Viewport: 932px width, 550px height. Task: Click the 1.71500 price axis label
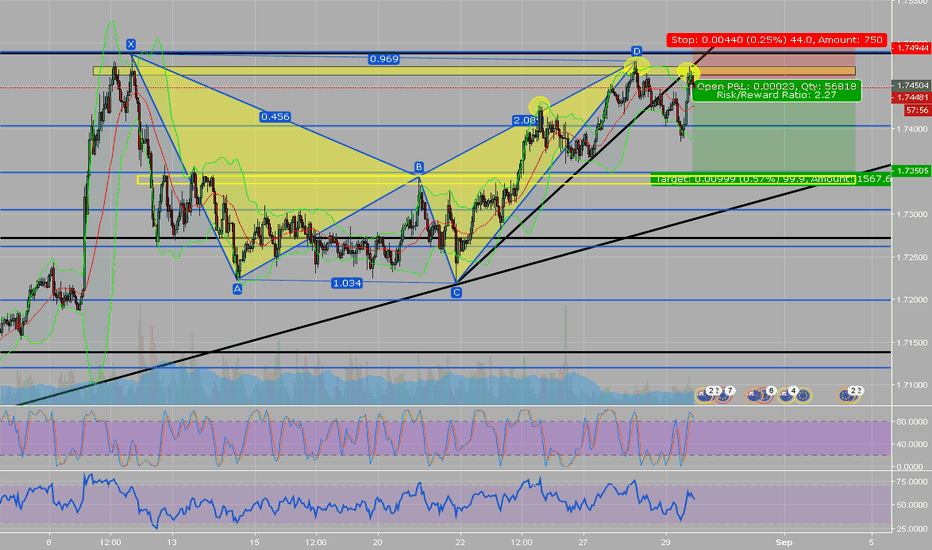pyautogui.click(x=912, y=342)
